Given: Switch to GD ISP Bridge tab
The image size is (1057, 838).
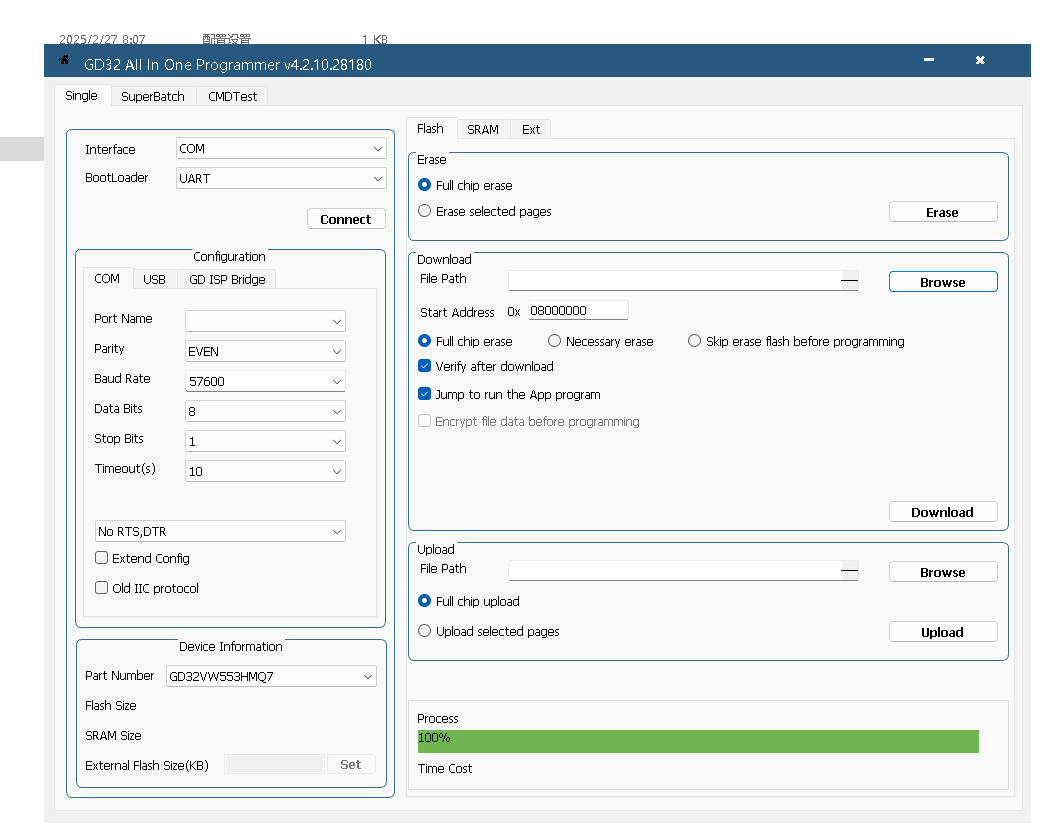Looking at the screenshot, I should coord(227,280).
